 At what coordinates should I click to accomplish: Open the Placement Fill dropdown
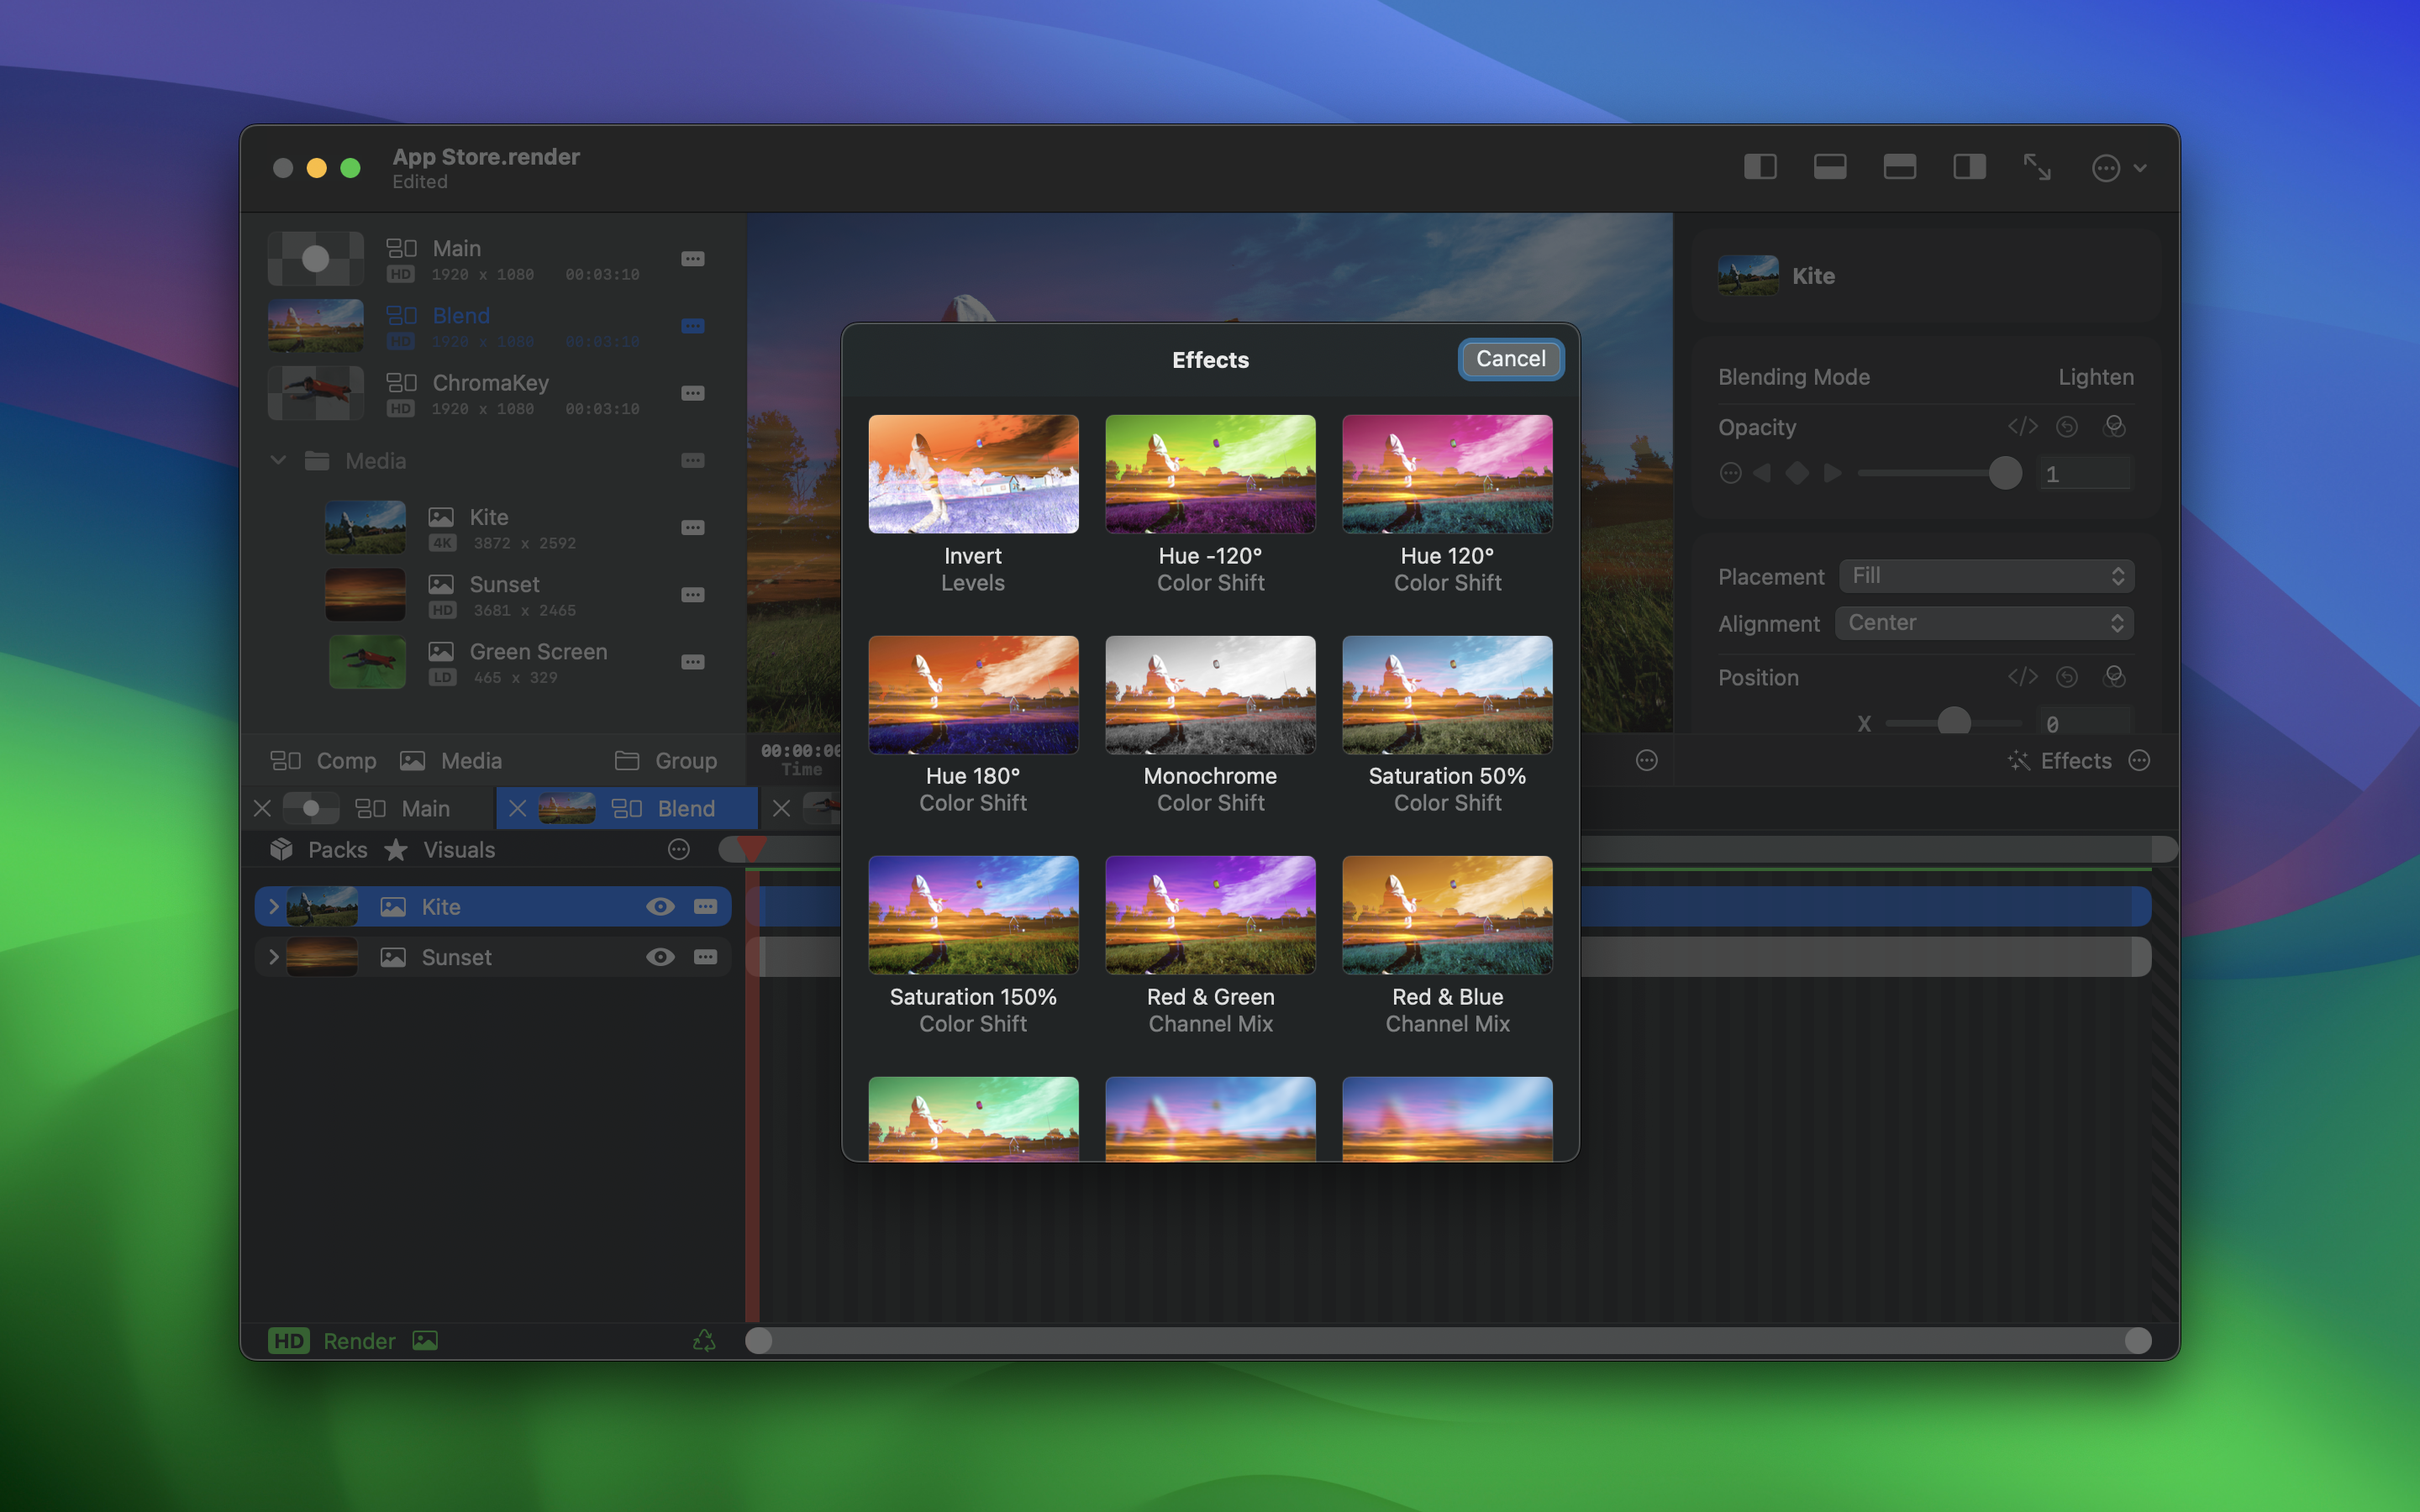(1986, 576)
